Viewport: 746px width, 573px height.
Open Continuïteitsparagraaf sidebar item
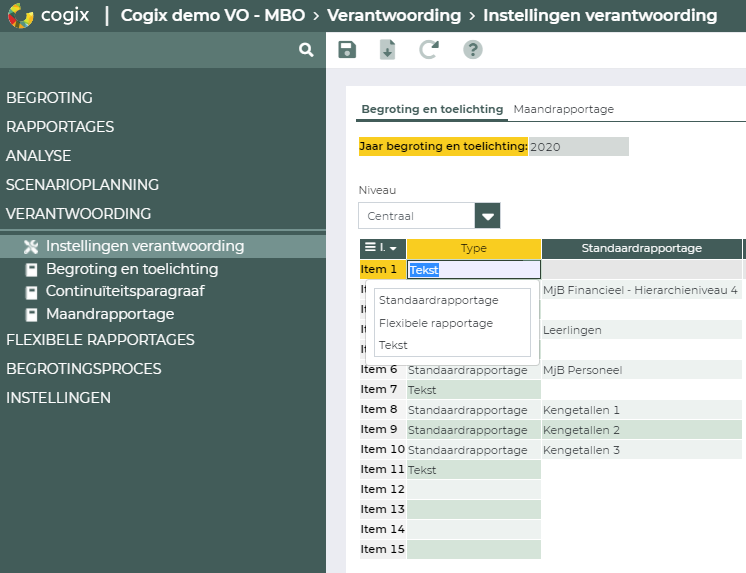pyautogui.click(x=125, y=291)
